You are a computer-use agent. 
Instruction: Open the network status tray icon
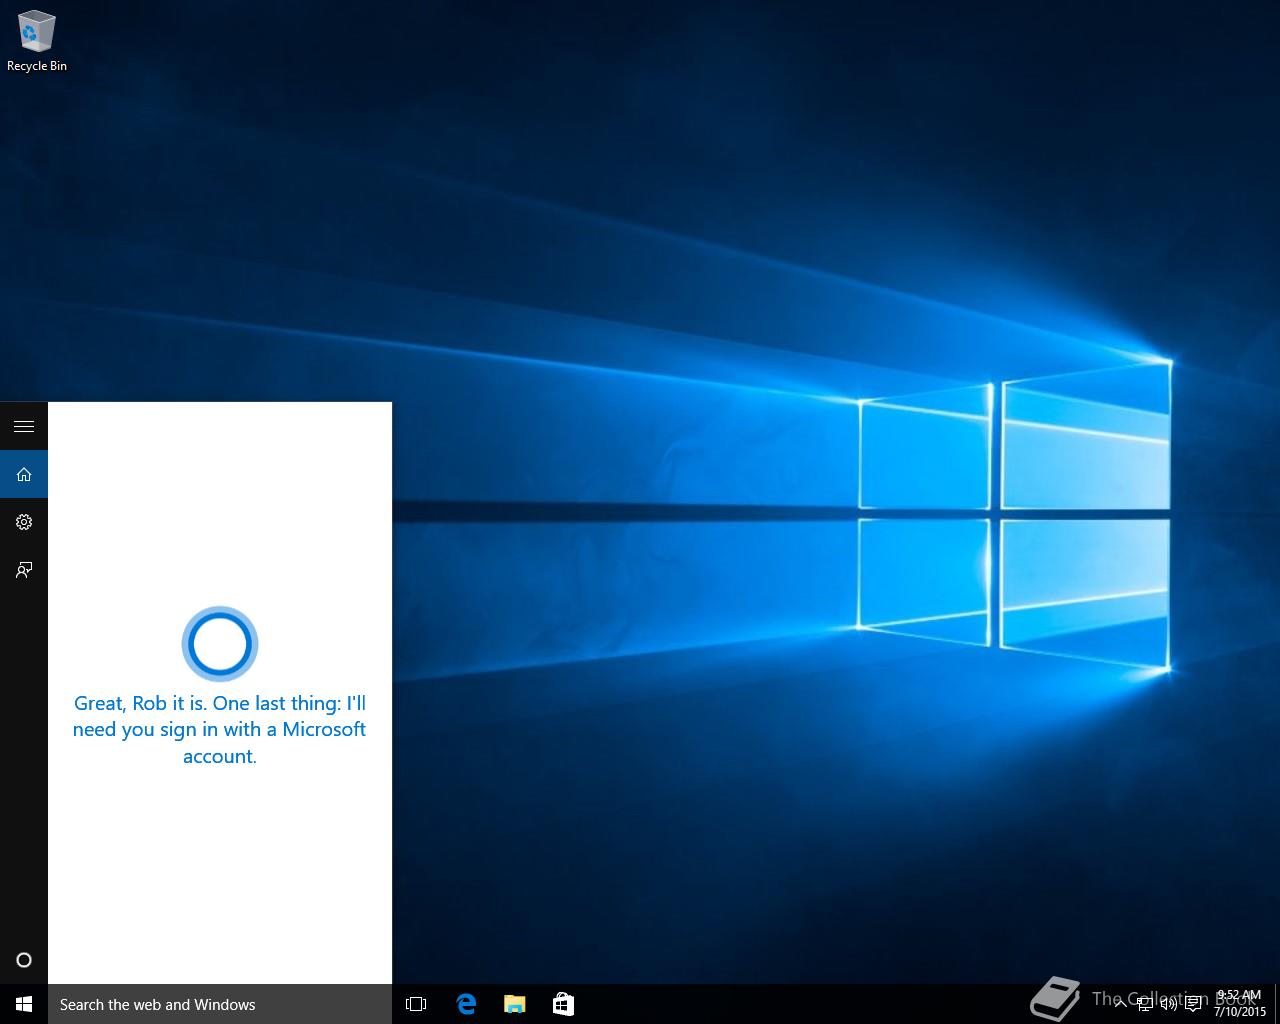(x=1145, y=1004)
